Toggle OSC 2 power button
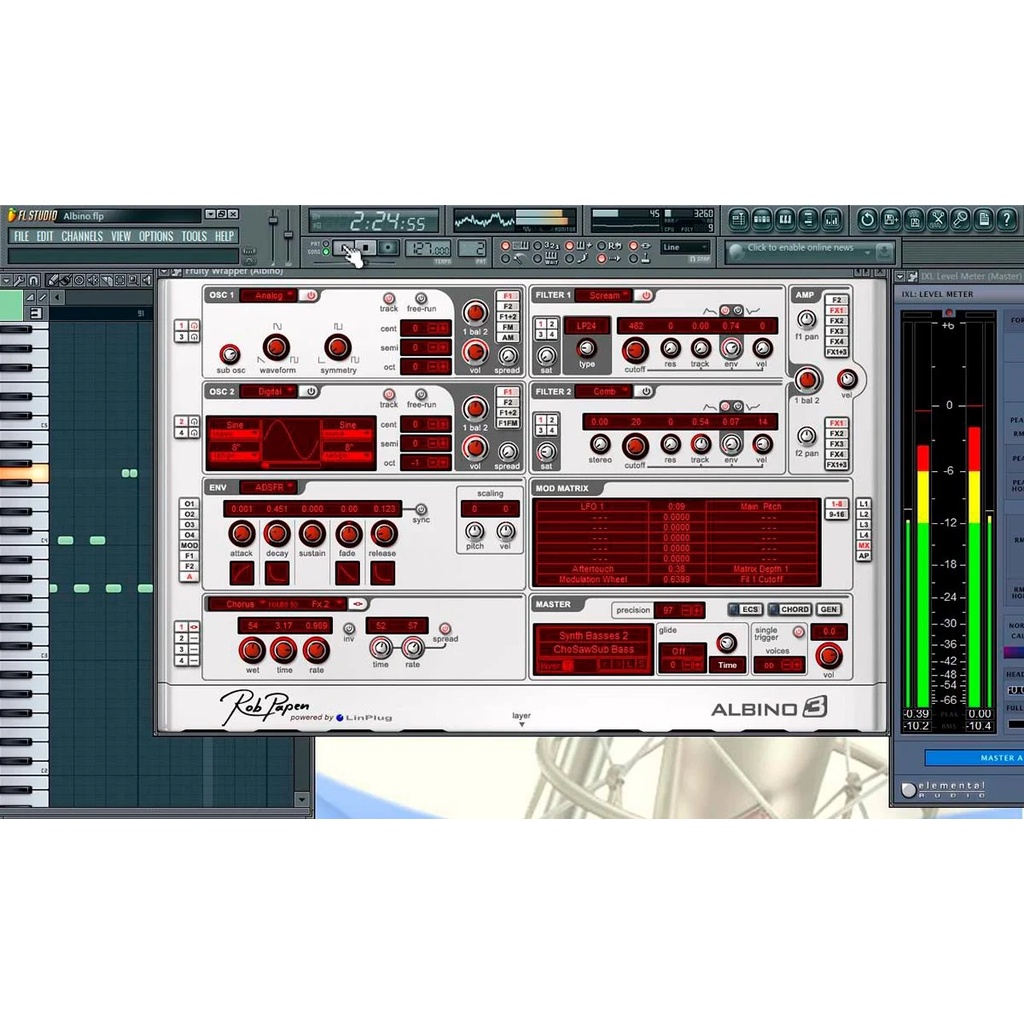The width and height of the screenshot is (1024, 1024). (x=311, y=391)
